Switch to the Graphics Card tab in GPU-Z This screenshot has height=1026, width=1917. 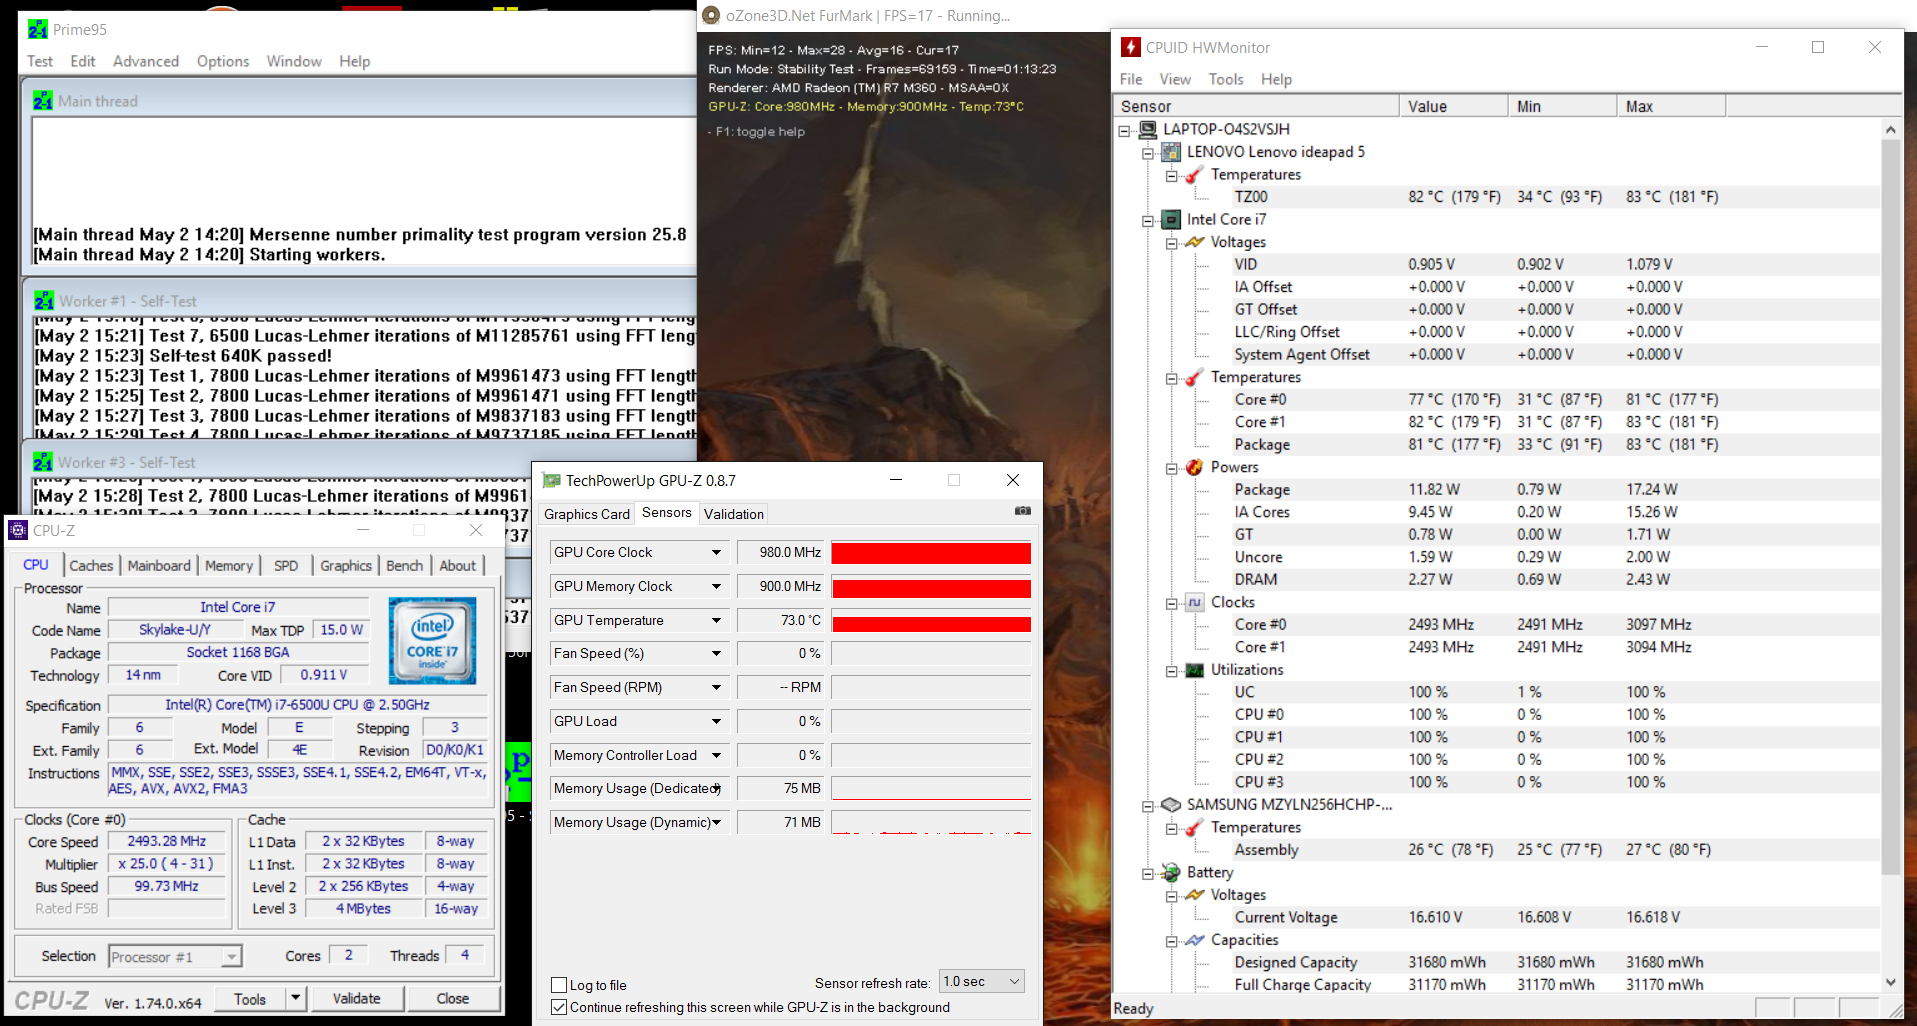coord(587,514)
